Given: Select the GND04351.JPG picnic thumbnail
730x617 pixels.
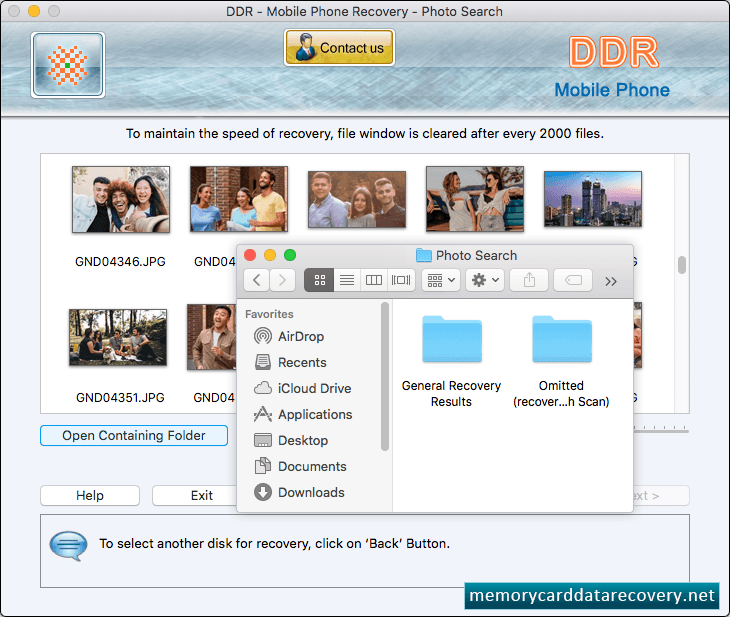Looking at the screenshot, I should point(118,337).
